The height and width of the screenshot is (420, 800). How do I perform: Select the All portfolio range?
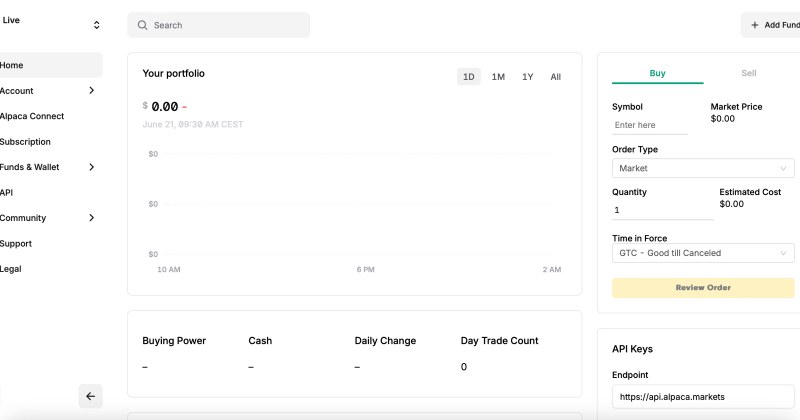[x=556, y=77]
